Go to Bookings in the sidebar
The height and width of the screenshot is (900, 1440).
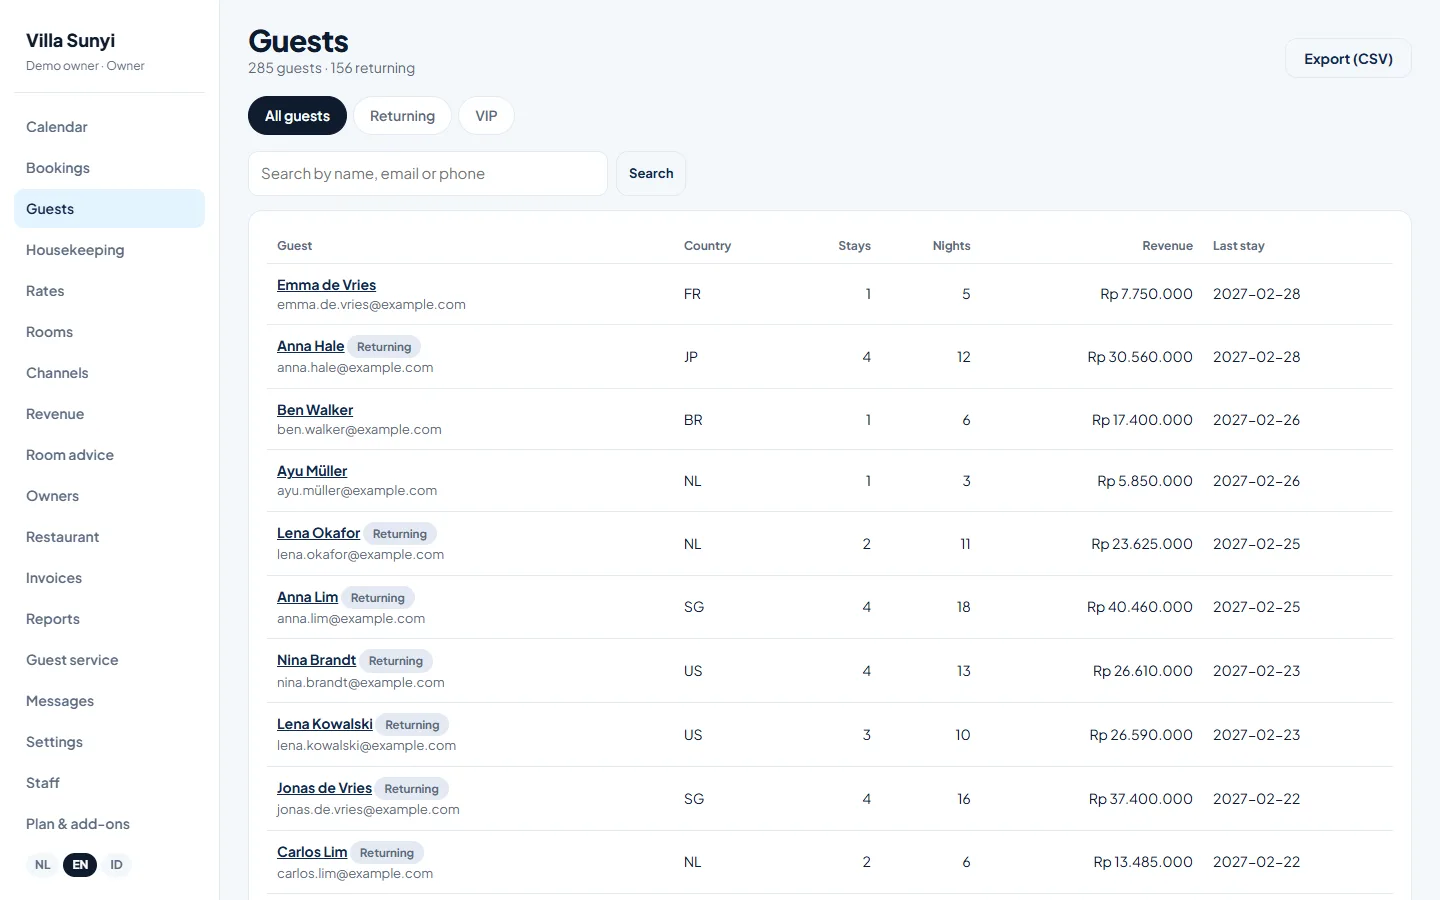pos(109,168)
